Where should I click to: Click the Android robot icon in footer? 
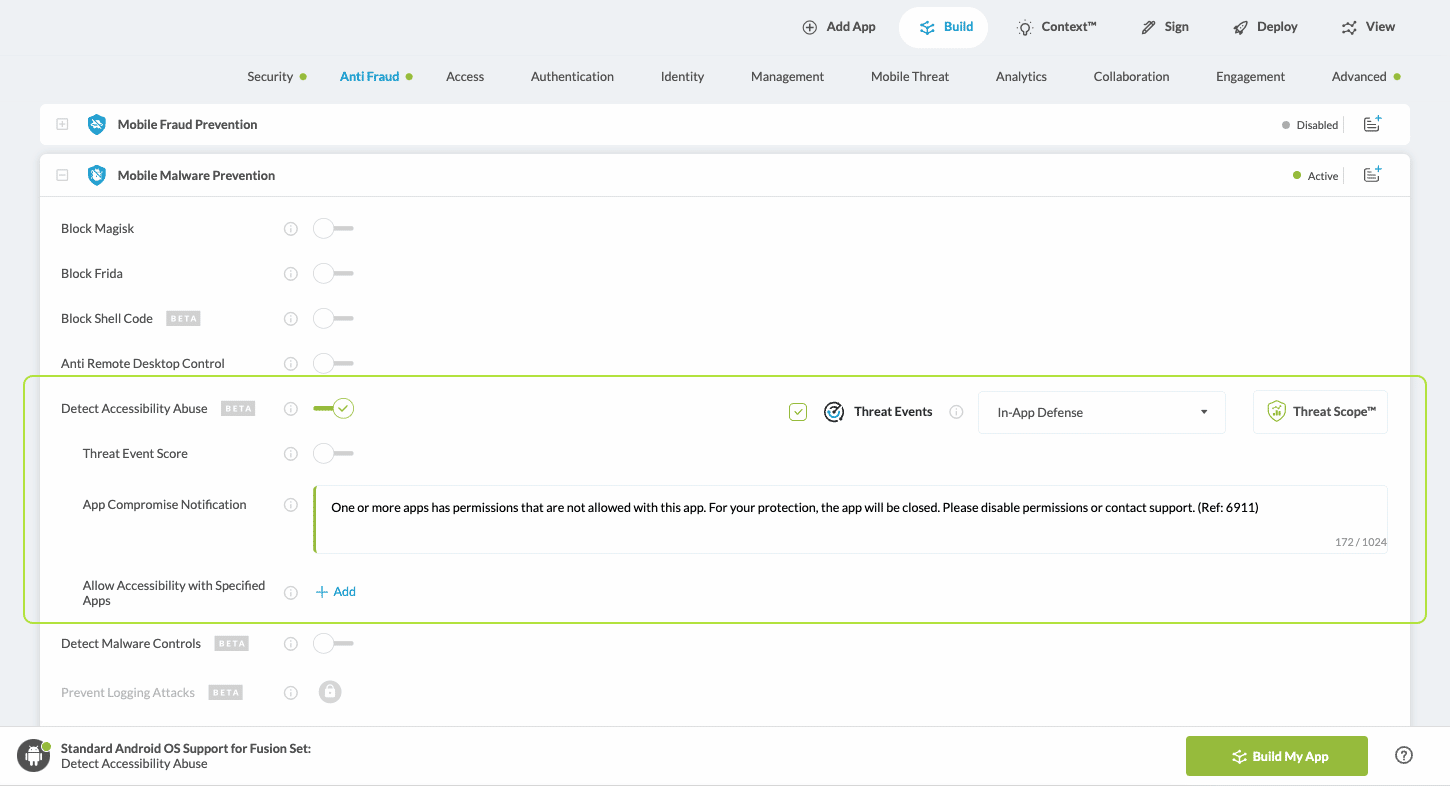point(33,756)
